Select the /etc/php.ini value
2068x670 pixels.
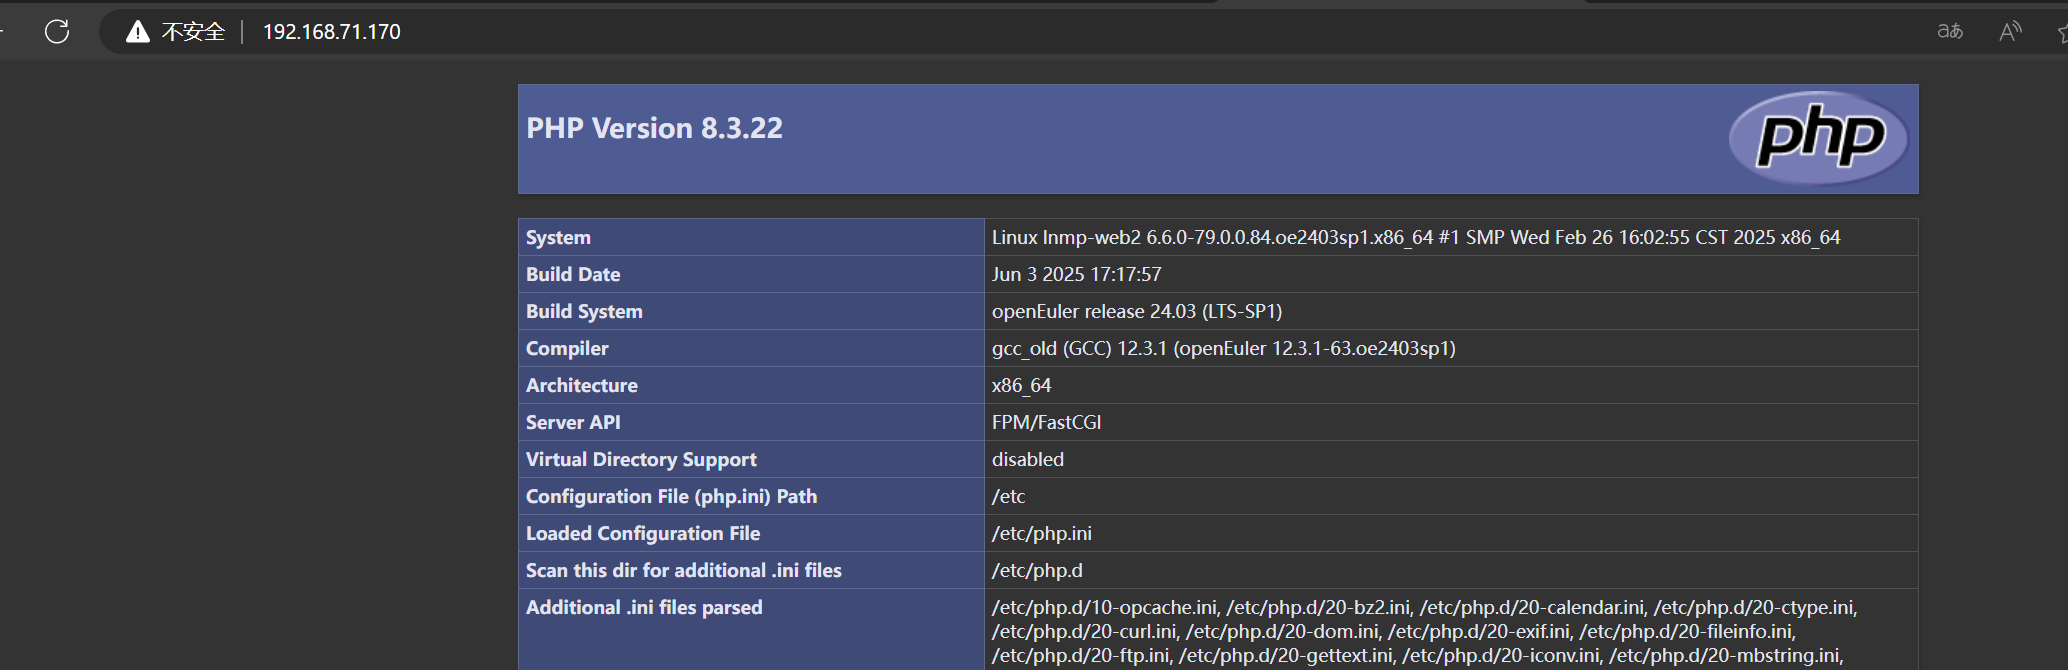click(1042, 533)
